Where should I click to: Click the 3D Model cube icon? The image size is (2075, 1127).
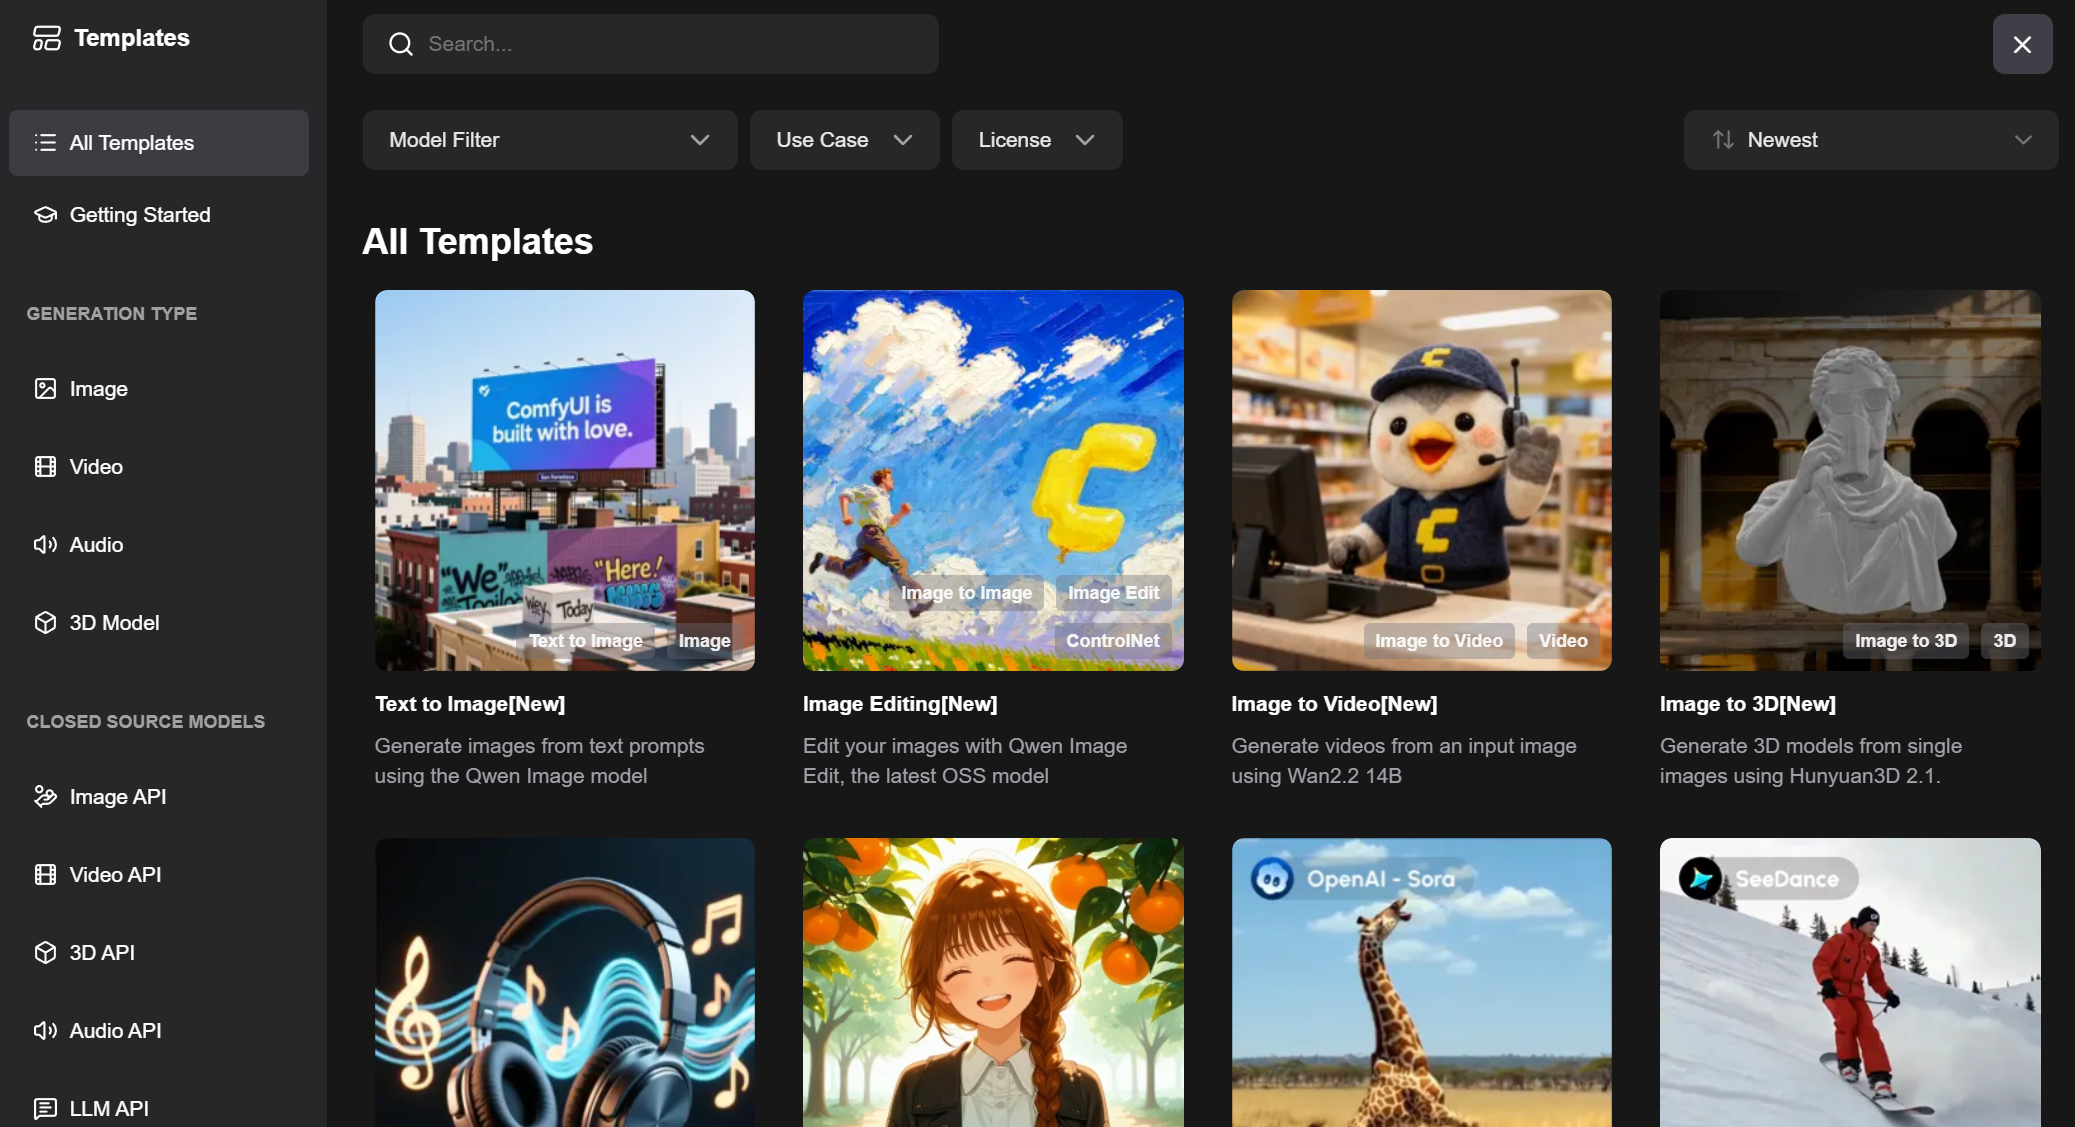pyautogui.click(x=45, y=623)
